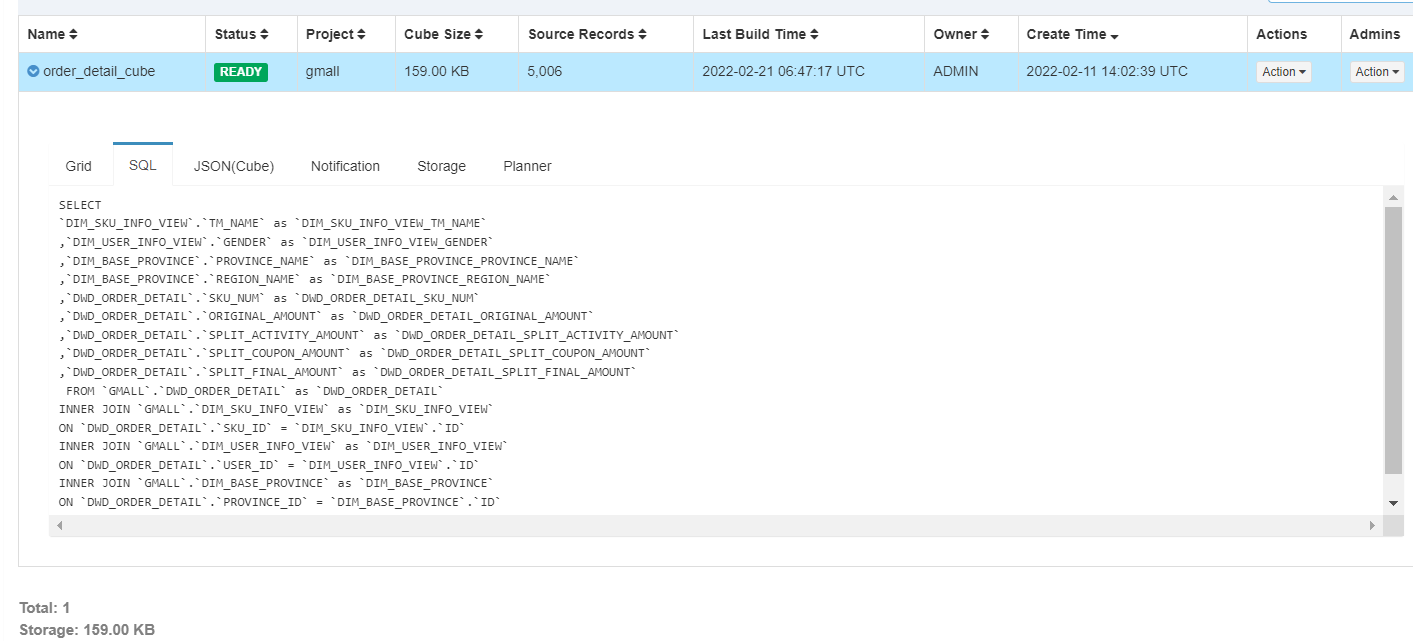Click the SQL panel scrollbar down arrow
The width and height of the screenshot is (1413, 641).
pyautogui.click(x=1392, y=504)
